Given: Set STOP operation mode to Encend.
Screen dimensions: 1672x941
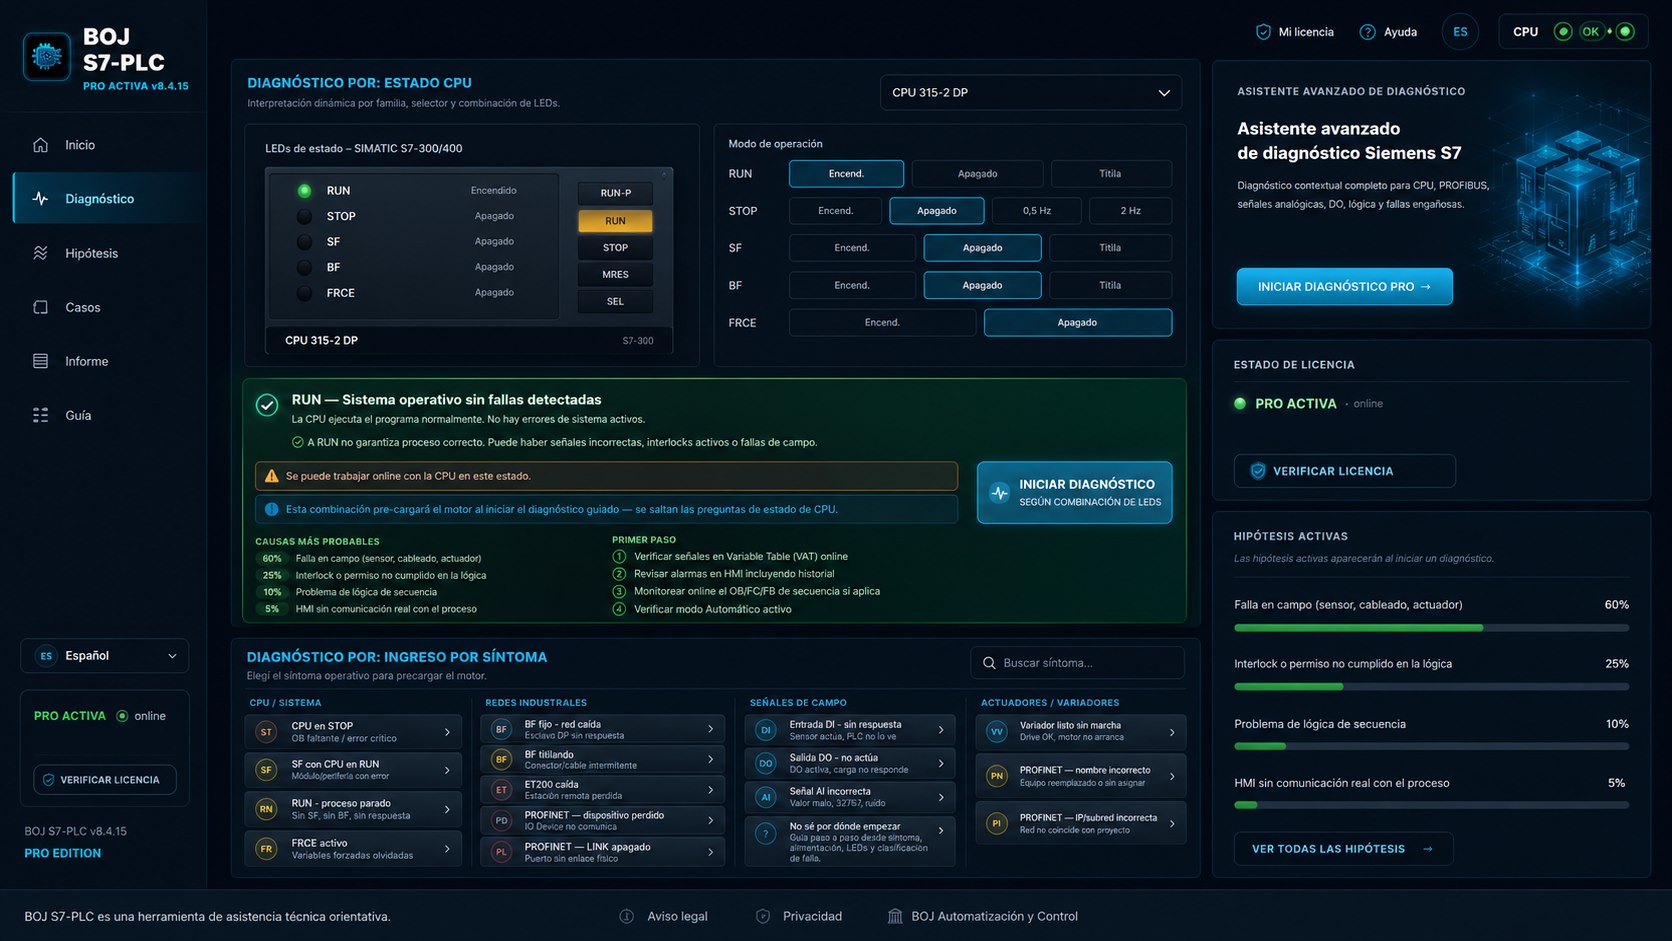Looking at the screenshot, I should tap(835, 211).
